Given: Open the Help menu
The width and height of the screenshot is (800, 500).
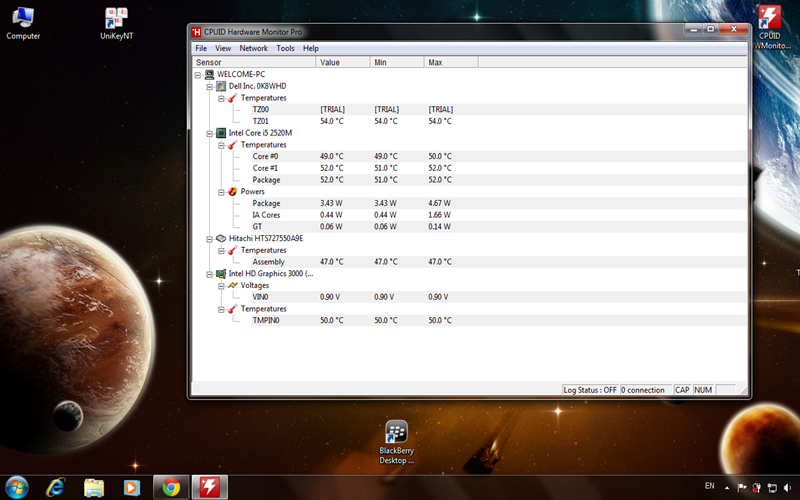Looking at the screenshot, I should (x=311, y=48).
